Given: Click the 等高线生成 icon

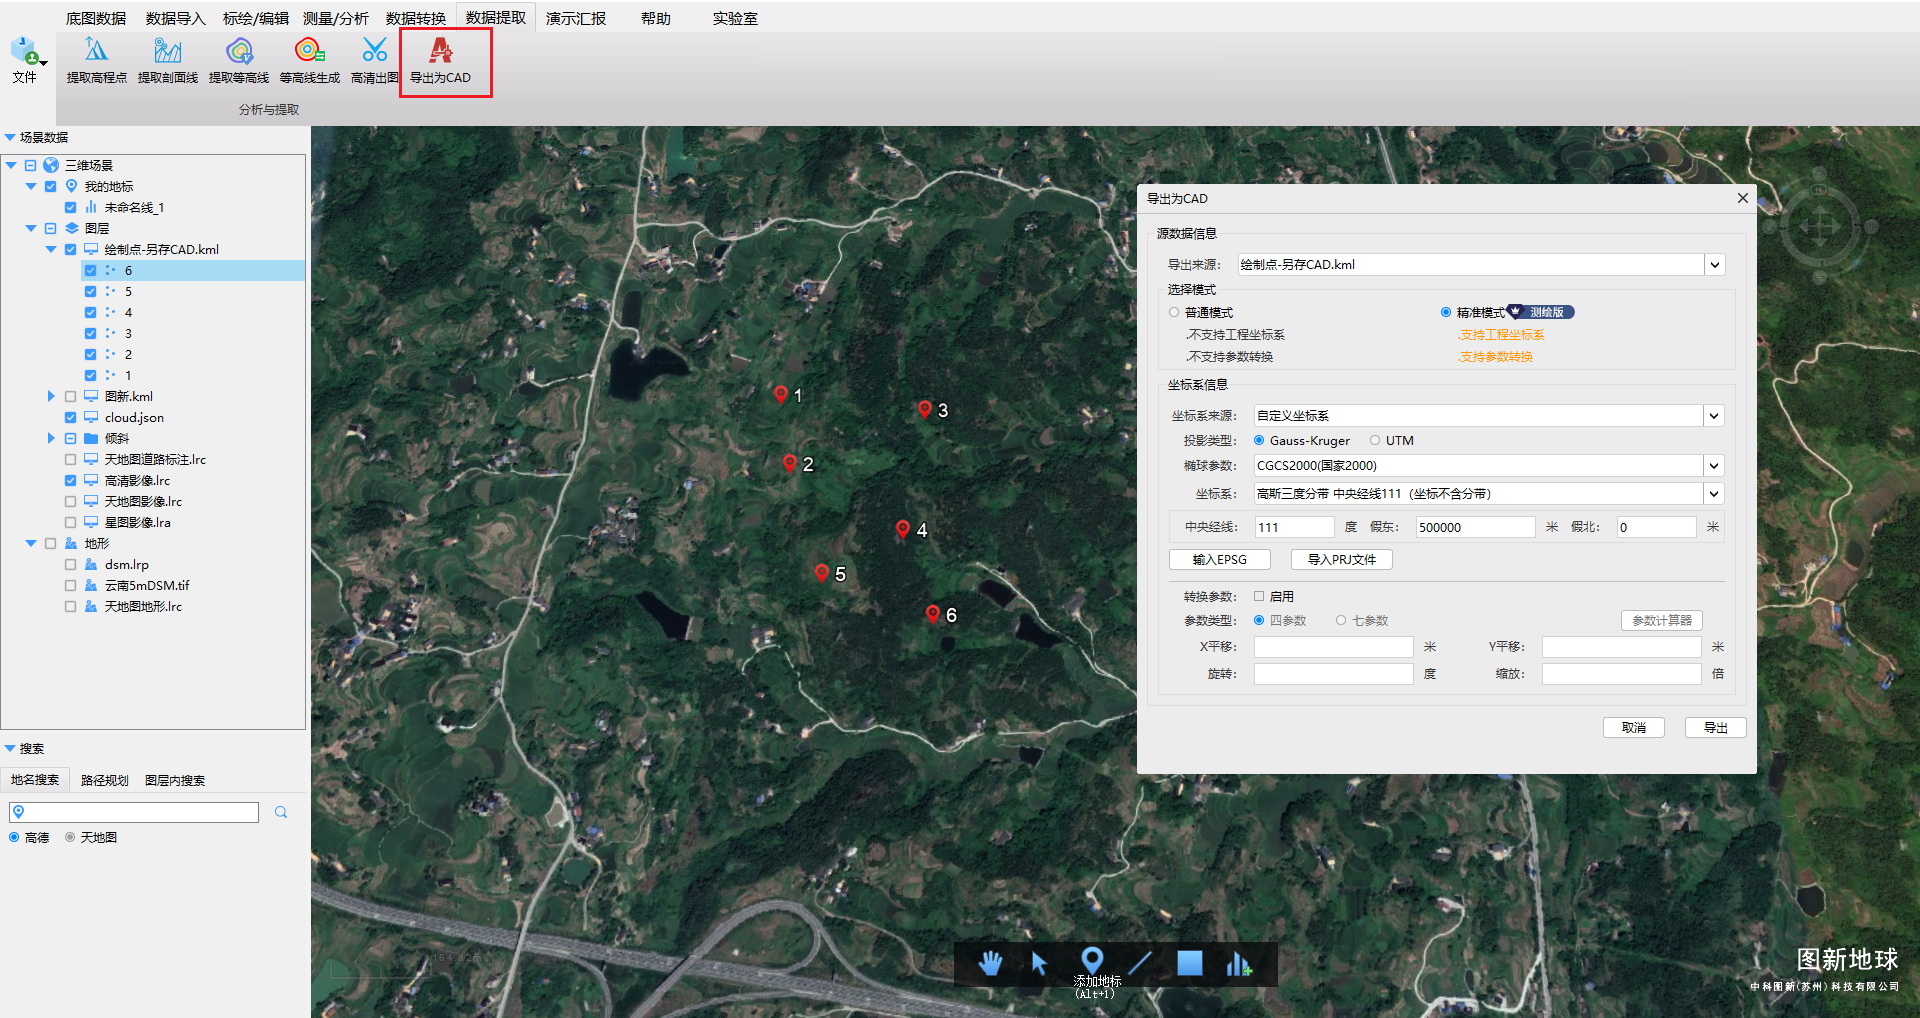Looking at the screenshot, I should [309, 51].
